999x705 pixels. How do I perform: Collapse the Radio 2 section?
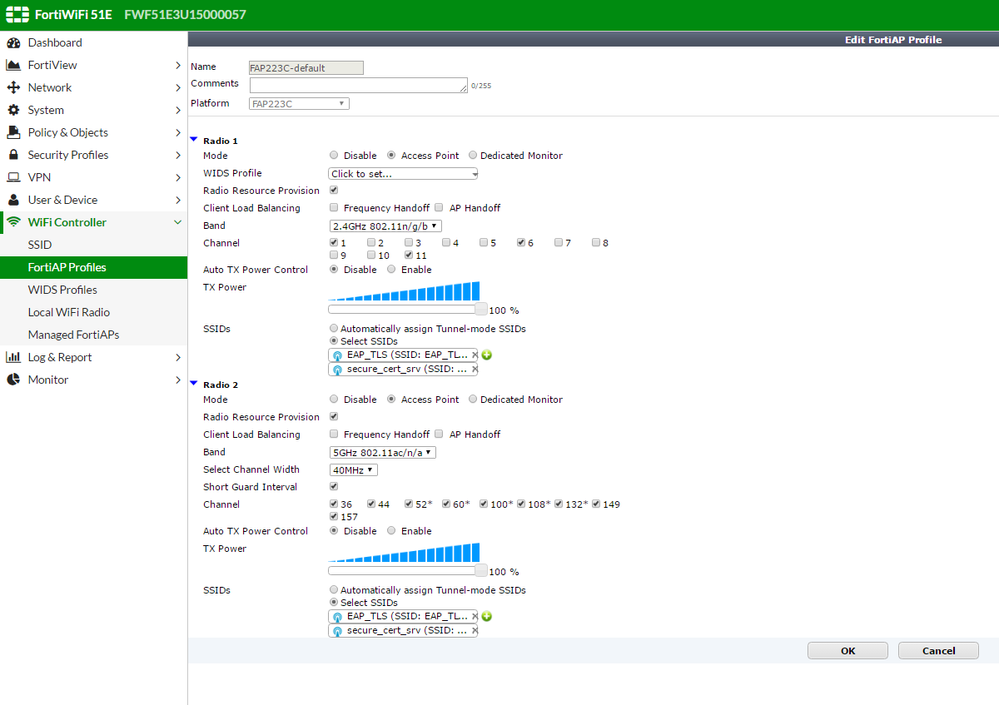coord(194,383)
